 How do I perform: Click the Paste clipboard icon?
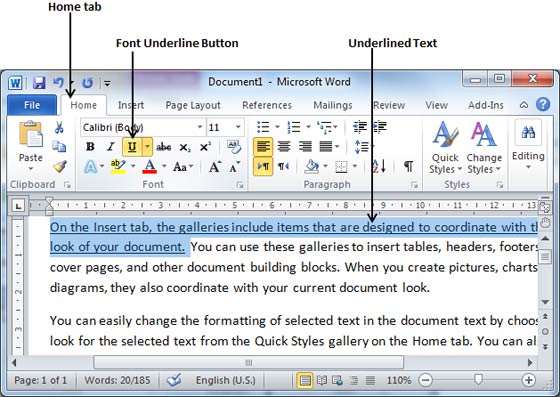tap(31, 134)
